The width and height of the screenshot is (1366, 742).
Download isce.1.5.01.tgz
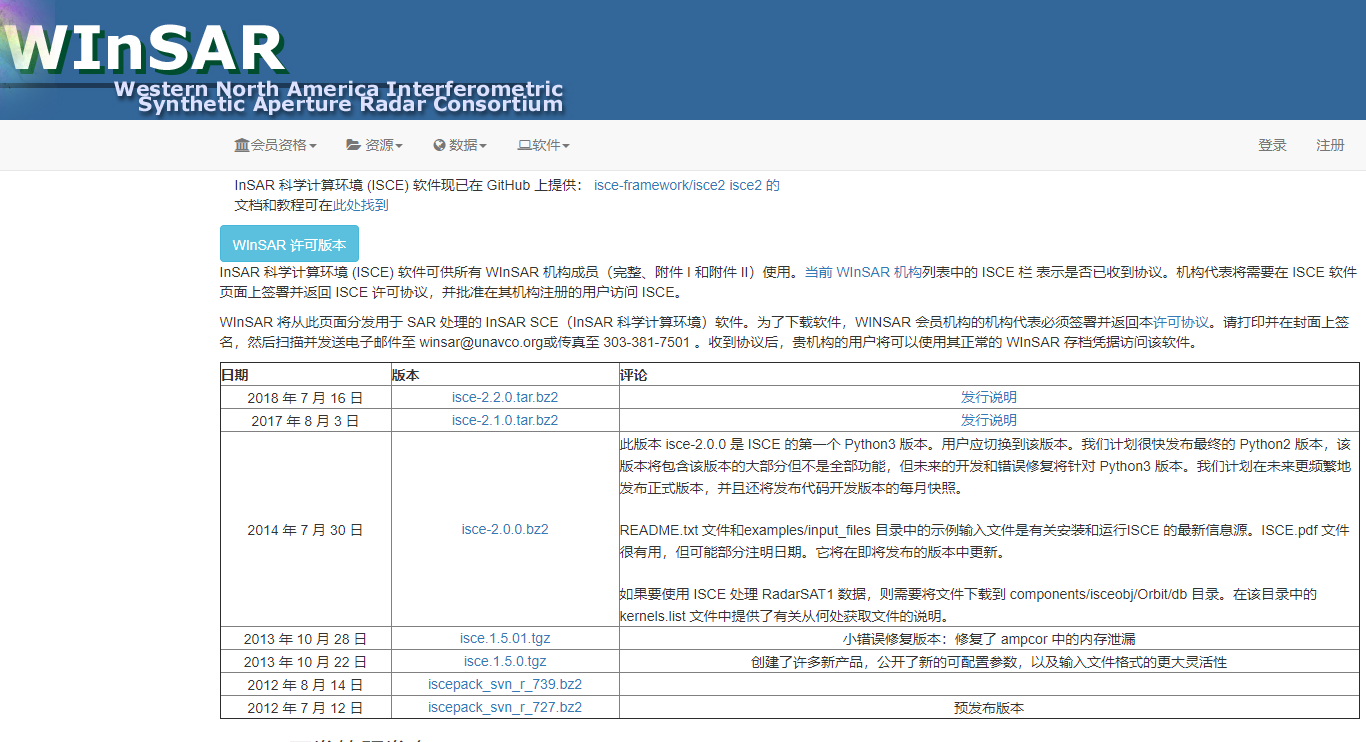[505, 638]
